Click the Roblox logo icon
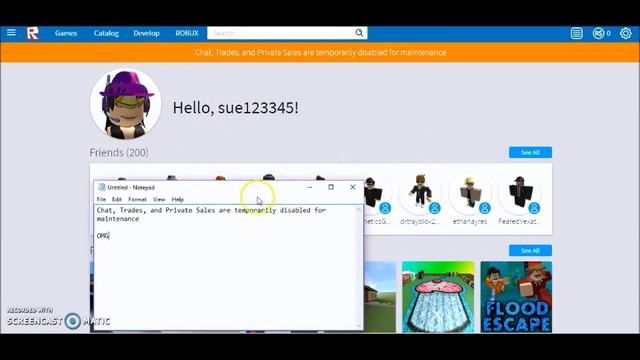640x360 pixels. click(33, 33)
